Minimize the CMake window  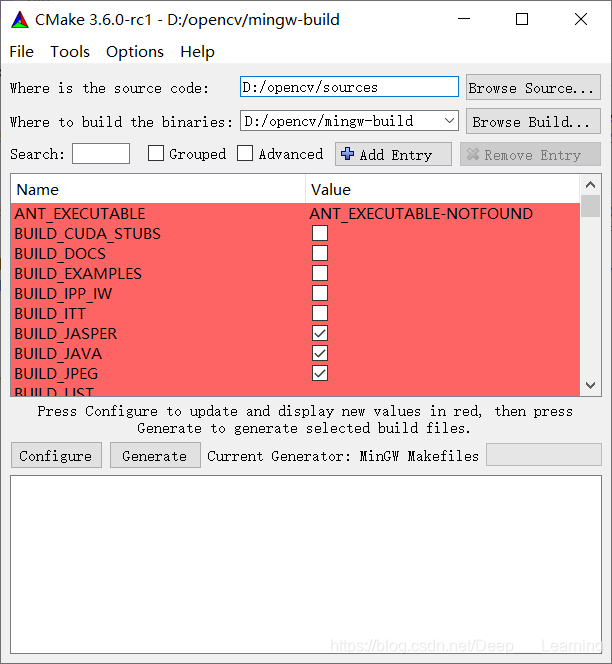[x=464, y=19]
